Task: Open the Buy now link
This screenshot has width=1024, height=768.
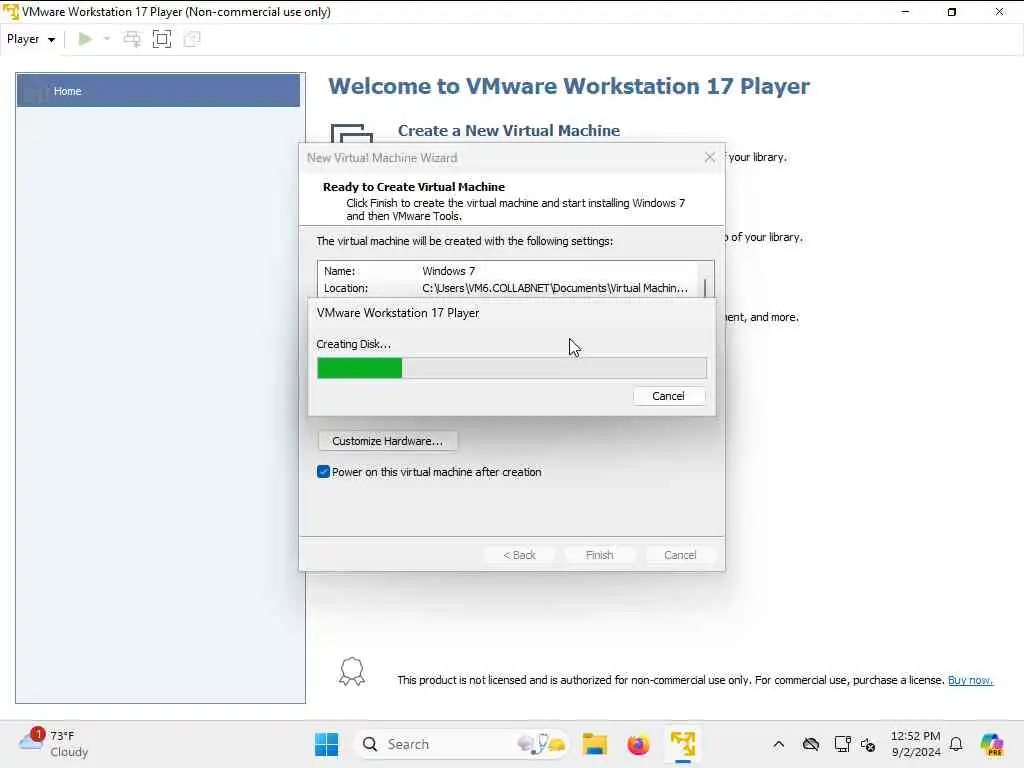Action: 970,680
